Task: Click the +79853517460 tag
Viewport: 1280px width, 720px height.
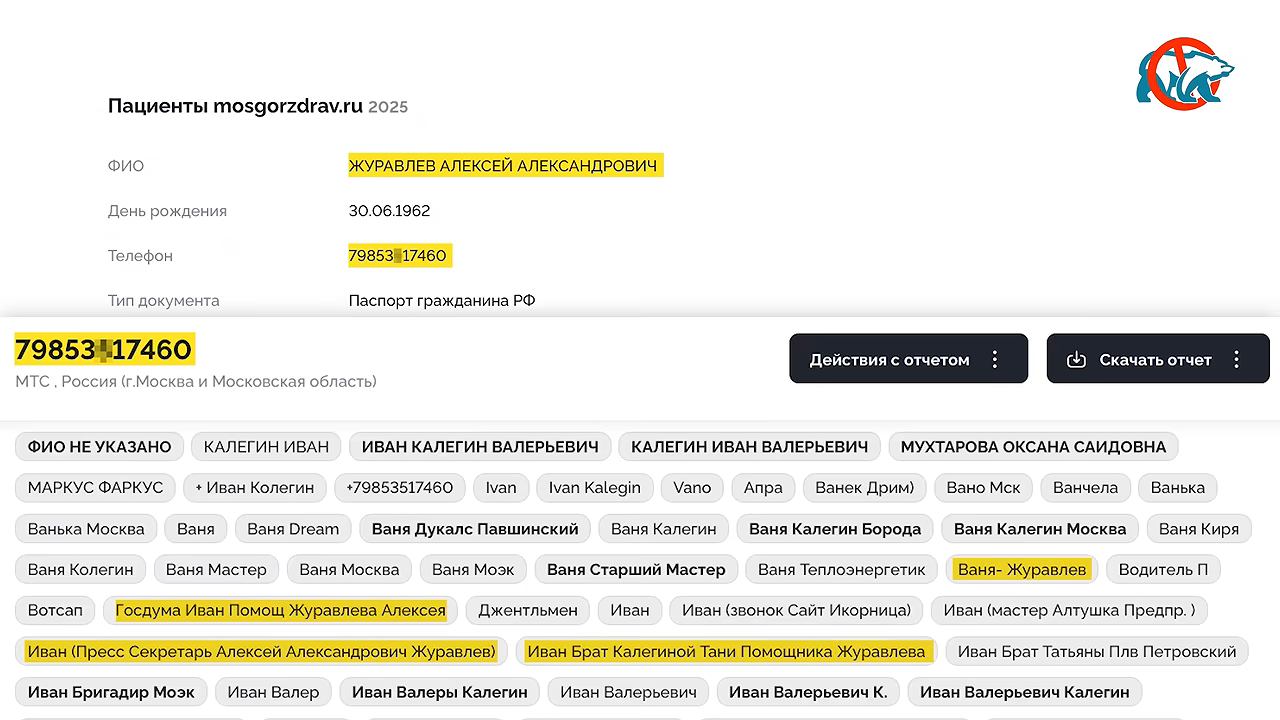Action: pyautogui.click(x=399, y=488)
